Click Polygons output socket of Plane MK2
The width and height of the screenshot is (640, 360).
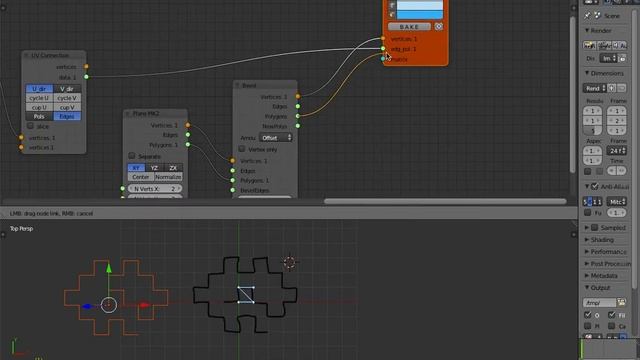(x=188, y=144)
